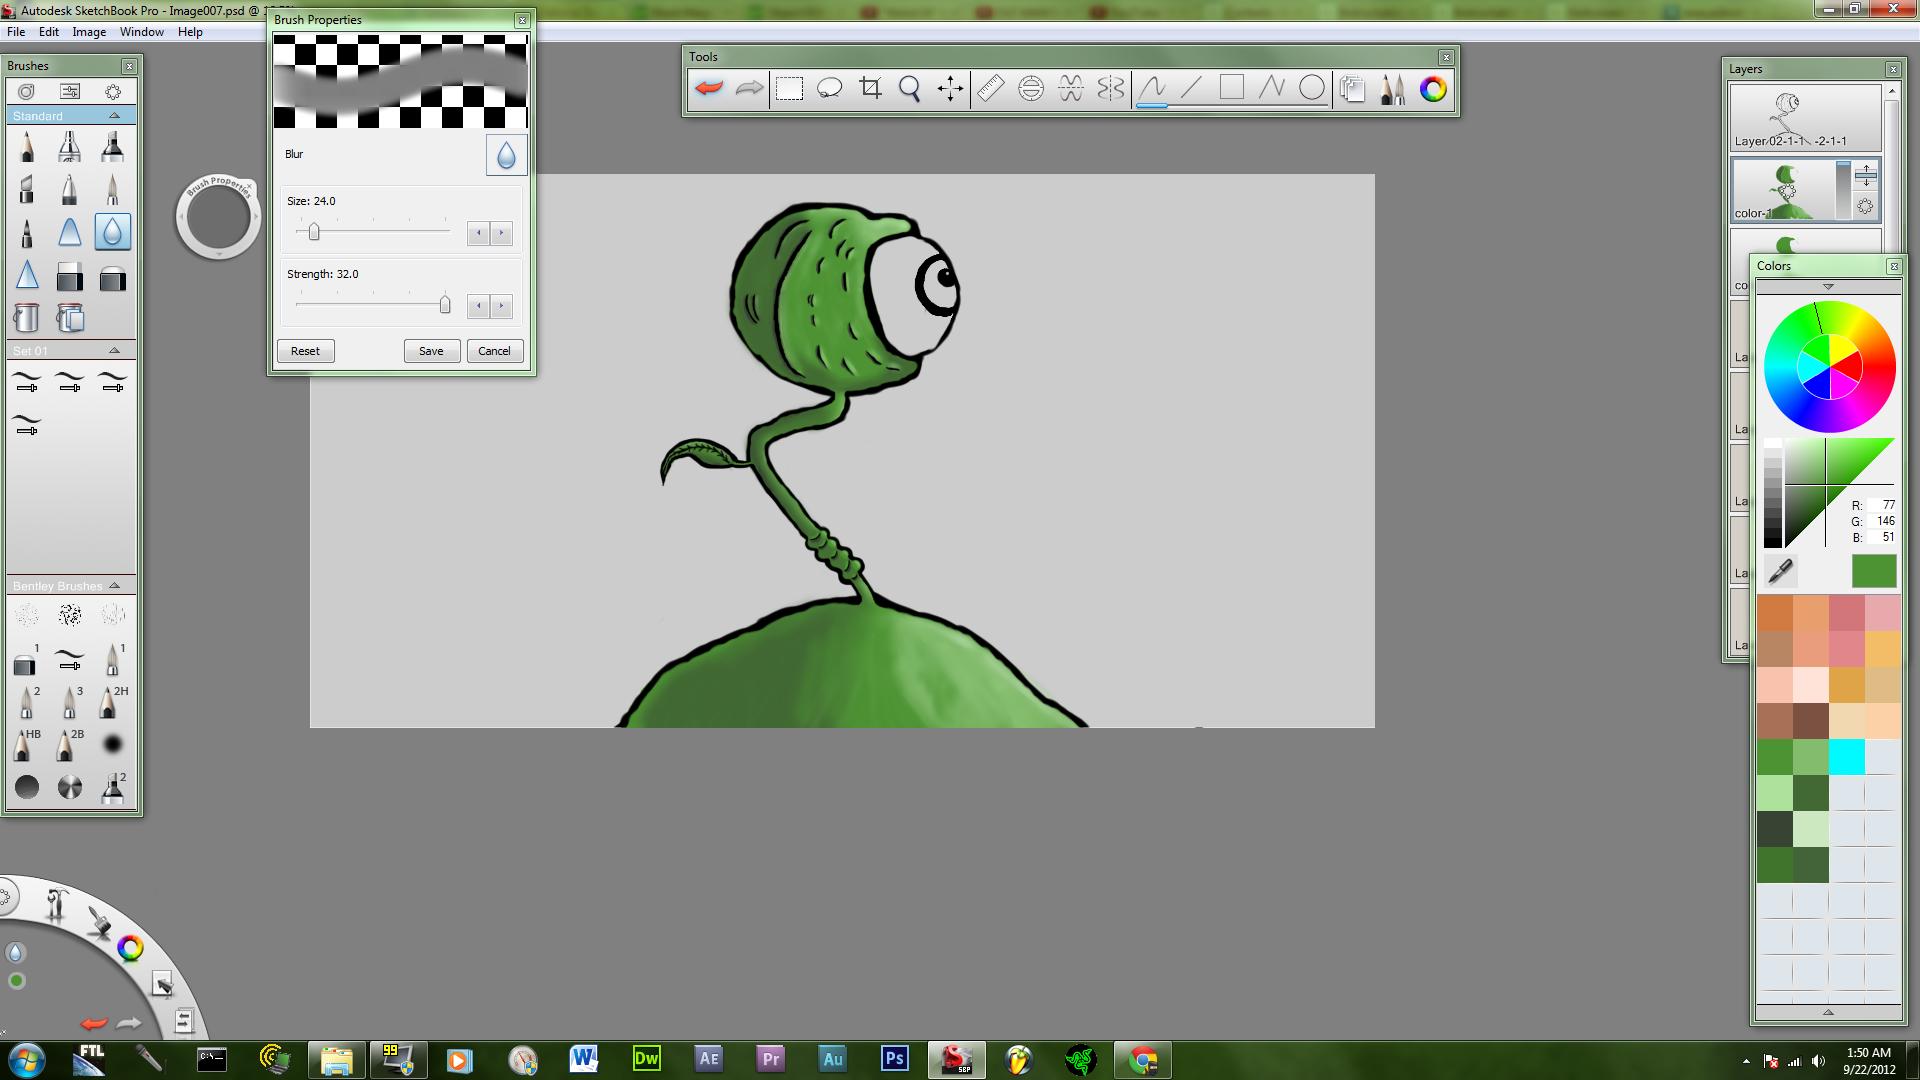Increase Strength with right arrow
Screen dimensions: 1920x1080
(502, 306)
